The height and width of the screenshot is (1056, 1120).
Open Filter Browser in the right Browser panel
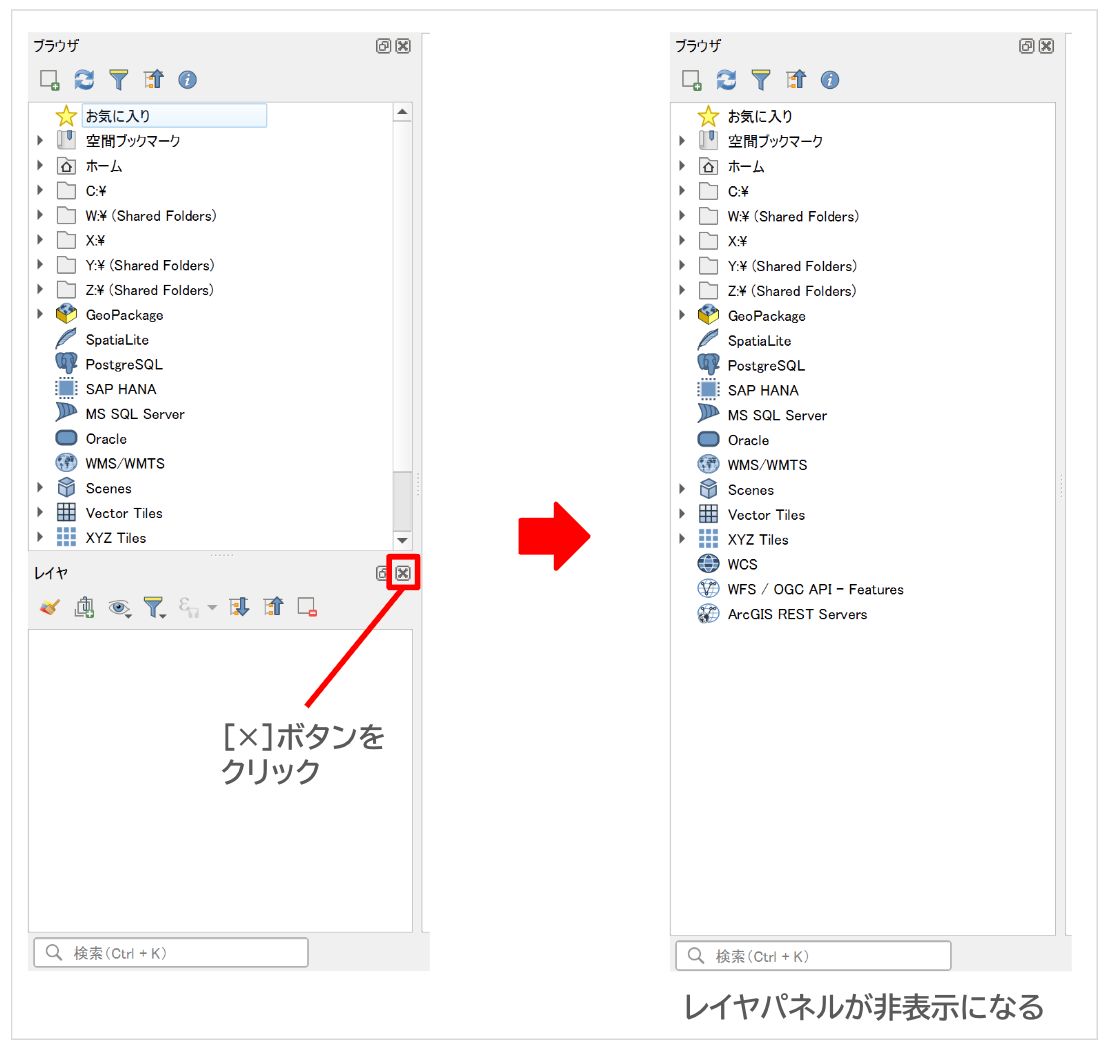(761, 80)
